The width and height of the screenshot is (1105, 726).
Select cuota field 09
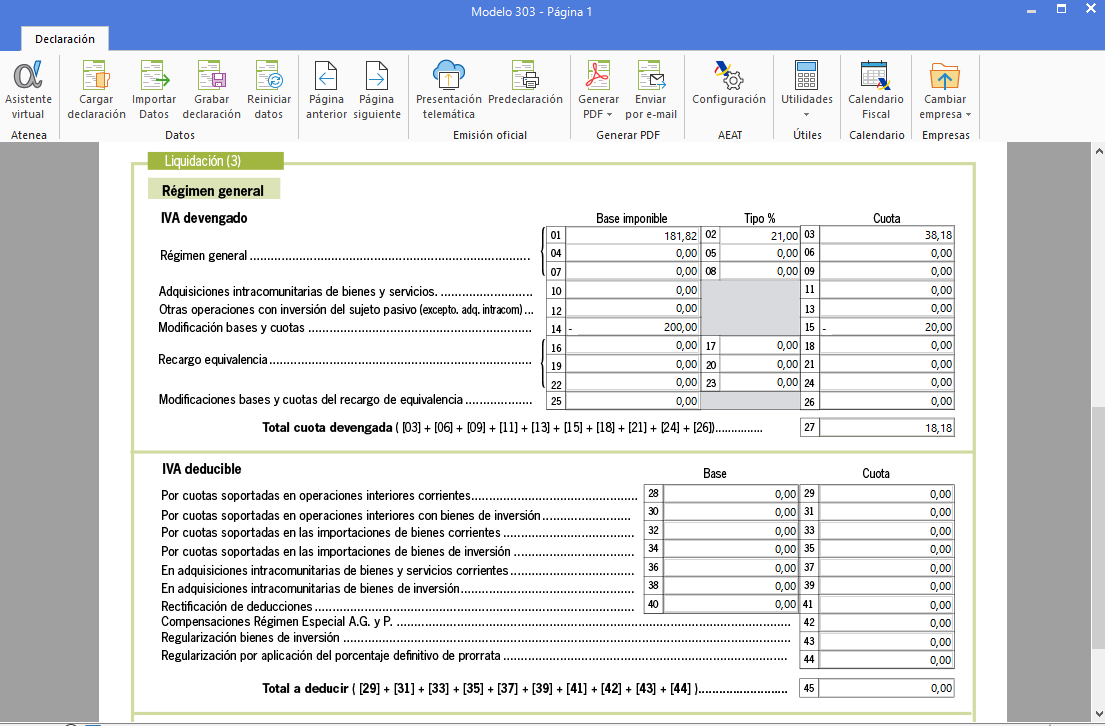[887, 271]
